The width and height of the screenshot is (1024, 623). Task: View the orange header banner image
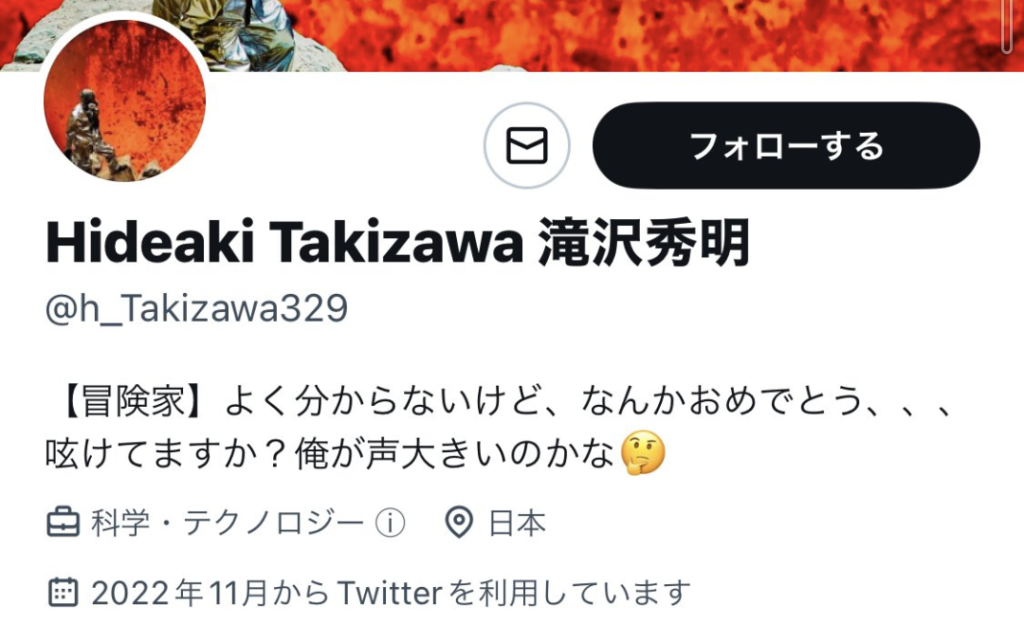click(x=512, y=35)
